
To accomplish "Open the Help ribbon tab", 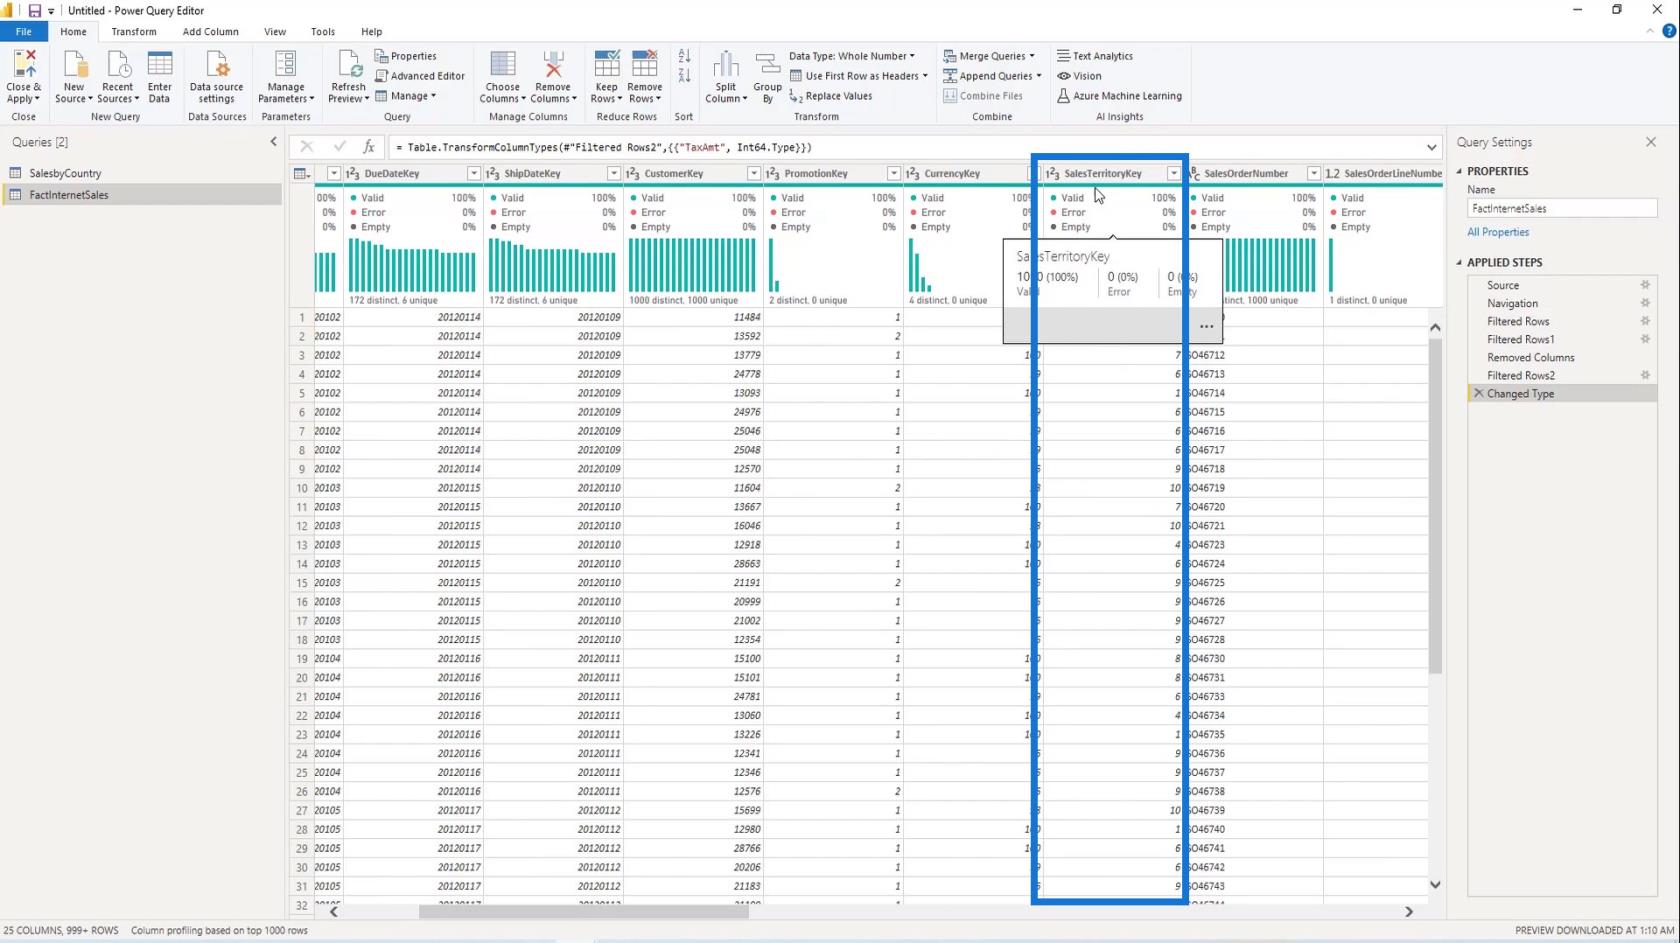I will point(371,31).
